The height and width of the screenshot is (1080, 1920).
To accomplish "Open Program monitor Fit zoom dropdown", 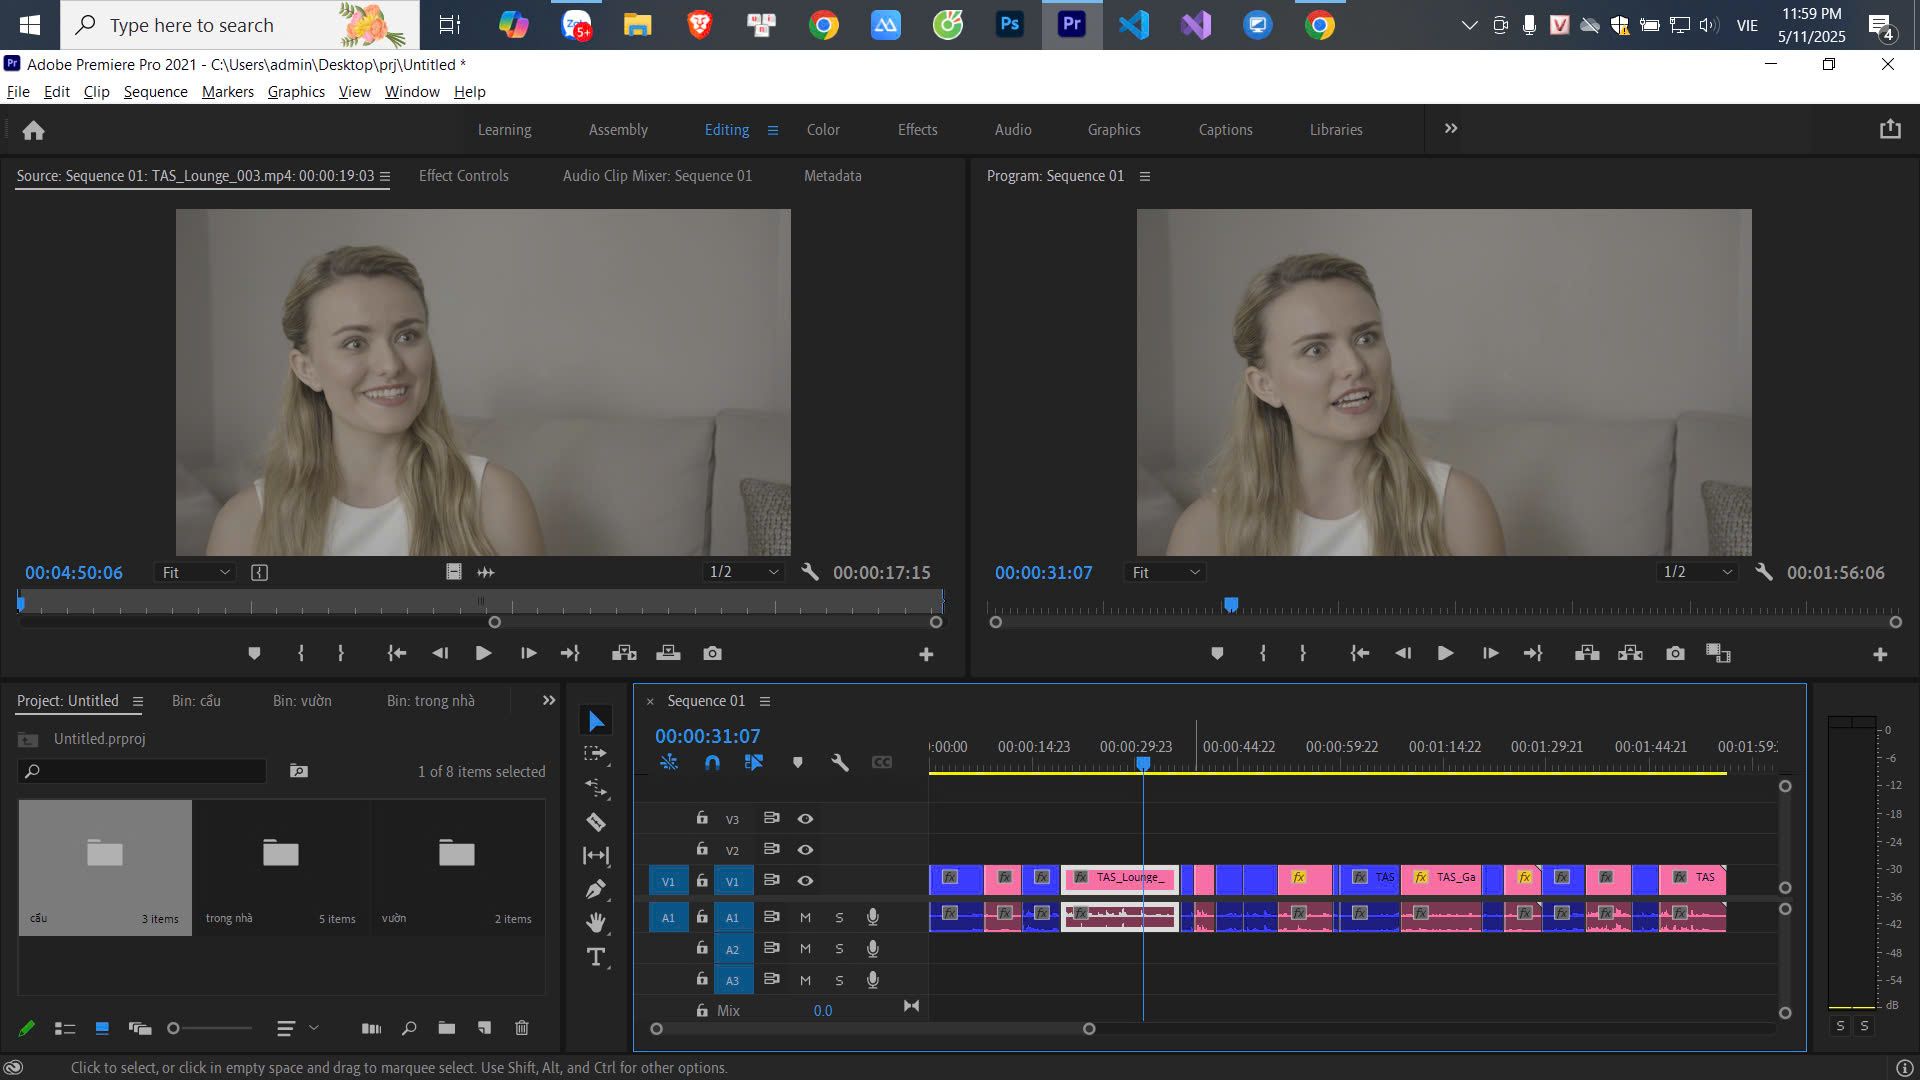I will (x=1165, y=572).
